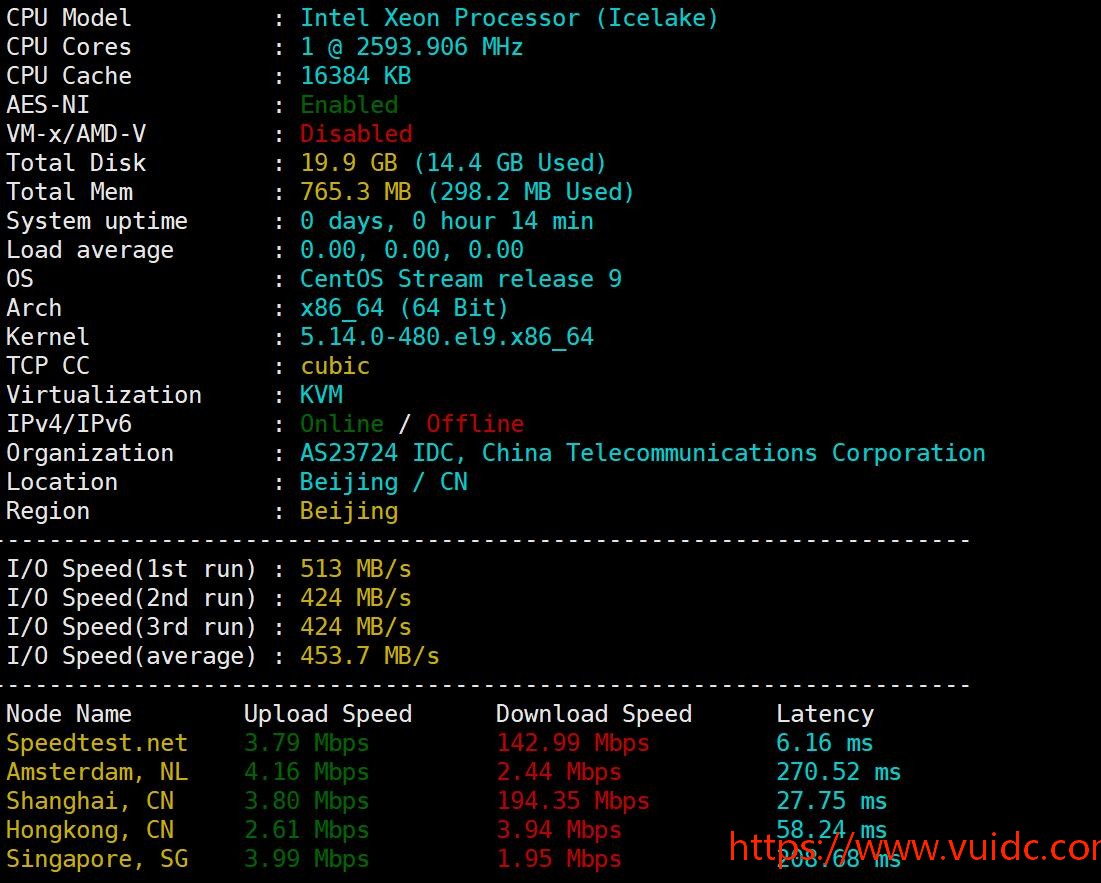Select the virtualization value 'KVM'
1101x883 pixels.
click(x=322, y=394)
